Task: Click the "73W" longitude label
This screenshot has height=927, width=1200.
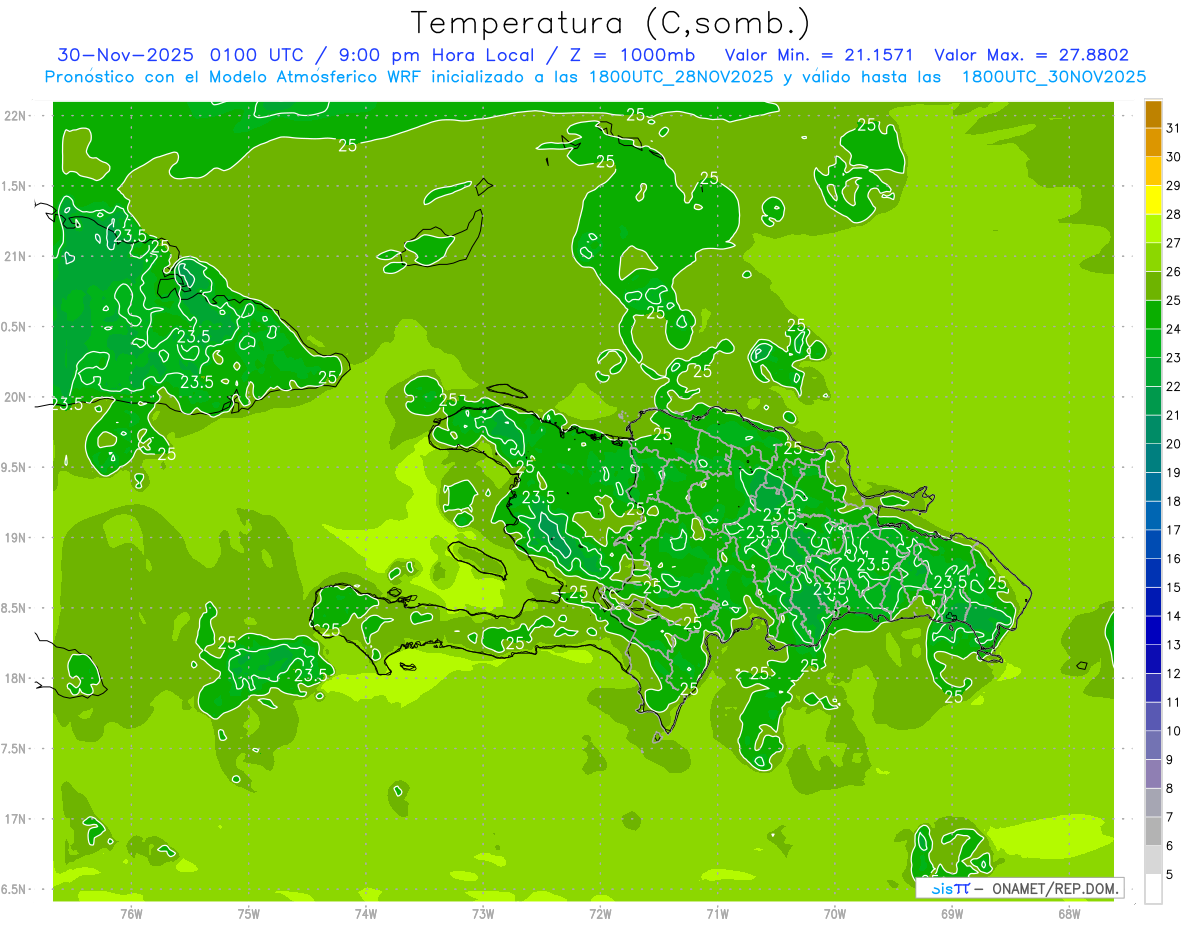Action: point(483,915)
